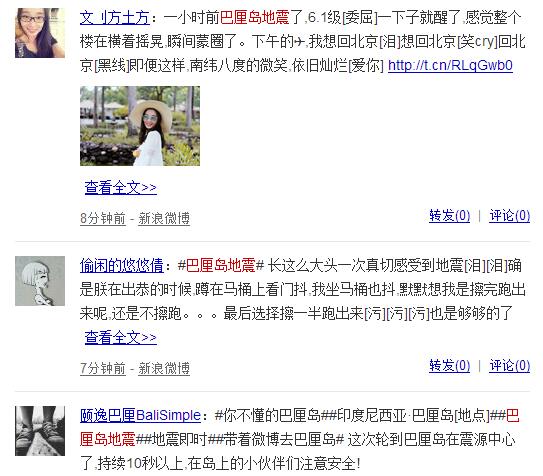Click the '8分钟前' timestamp link

point(103,218)
